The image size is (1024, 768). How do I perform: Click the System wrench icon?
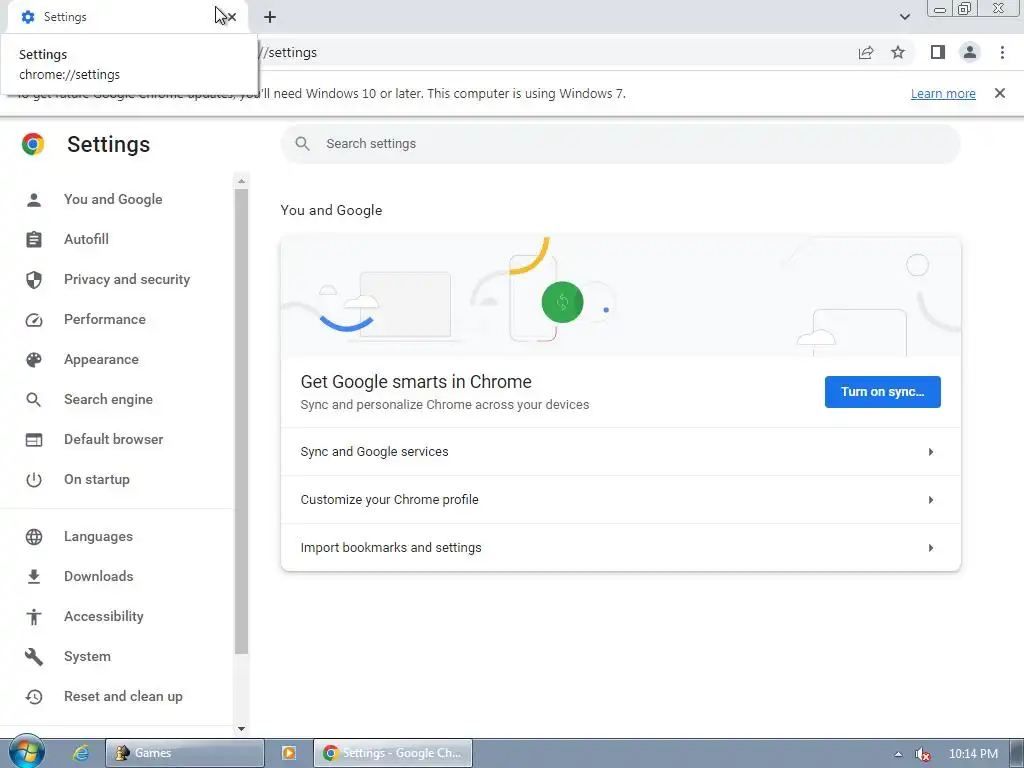click(x=34, y=657)
